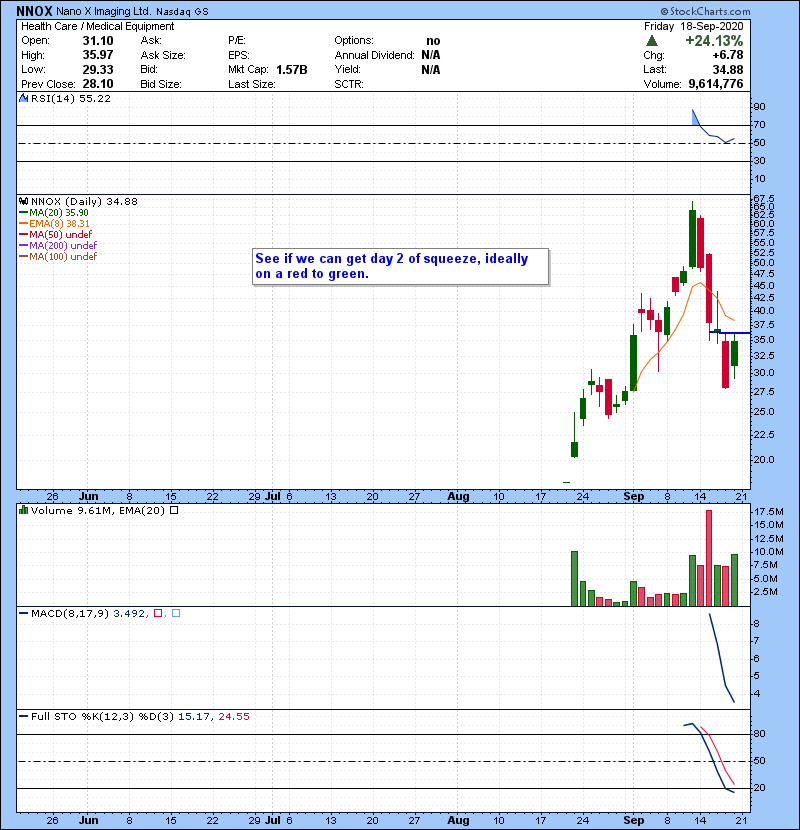Toggle the empty EMA(20) box beside Volume
This screenshot has height=830, width=800.
[174, 510]
